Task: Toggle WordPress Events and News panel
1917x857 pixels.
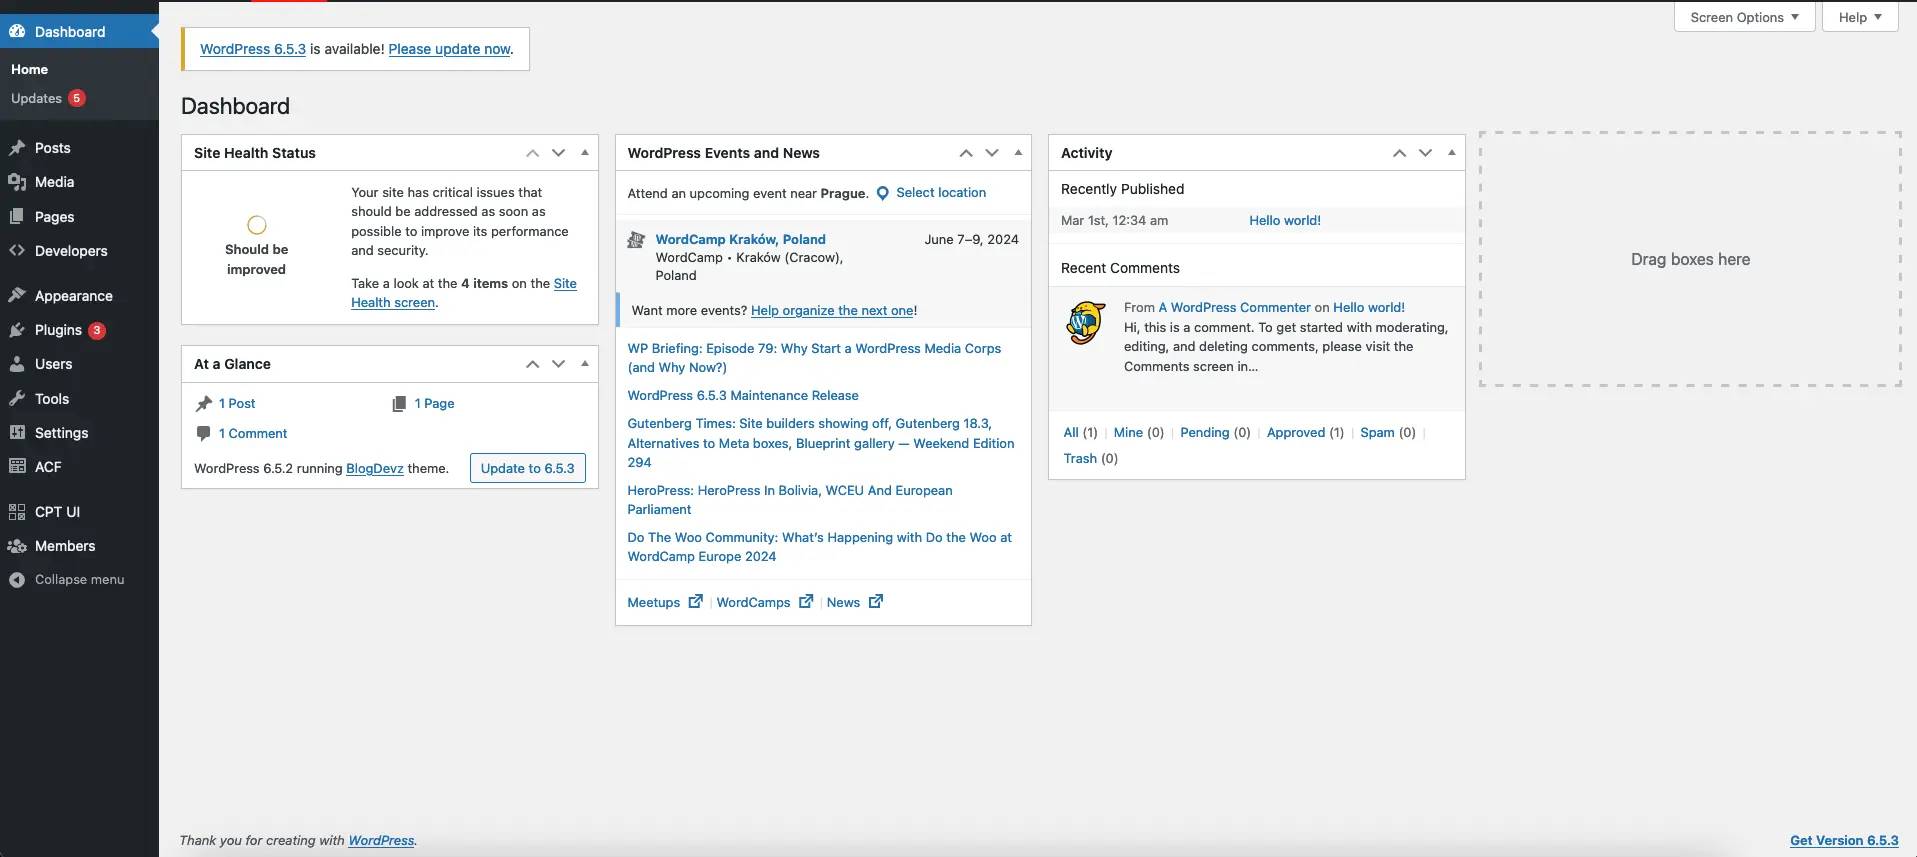Action: coord(1018,153)
